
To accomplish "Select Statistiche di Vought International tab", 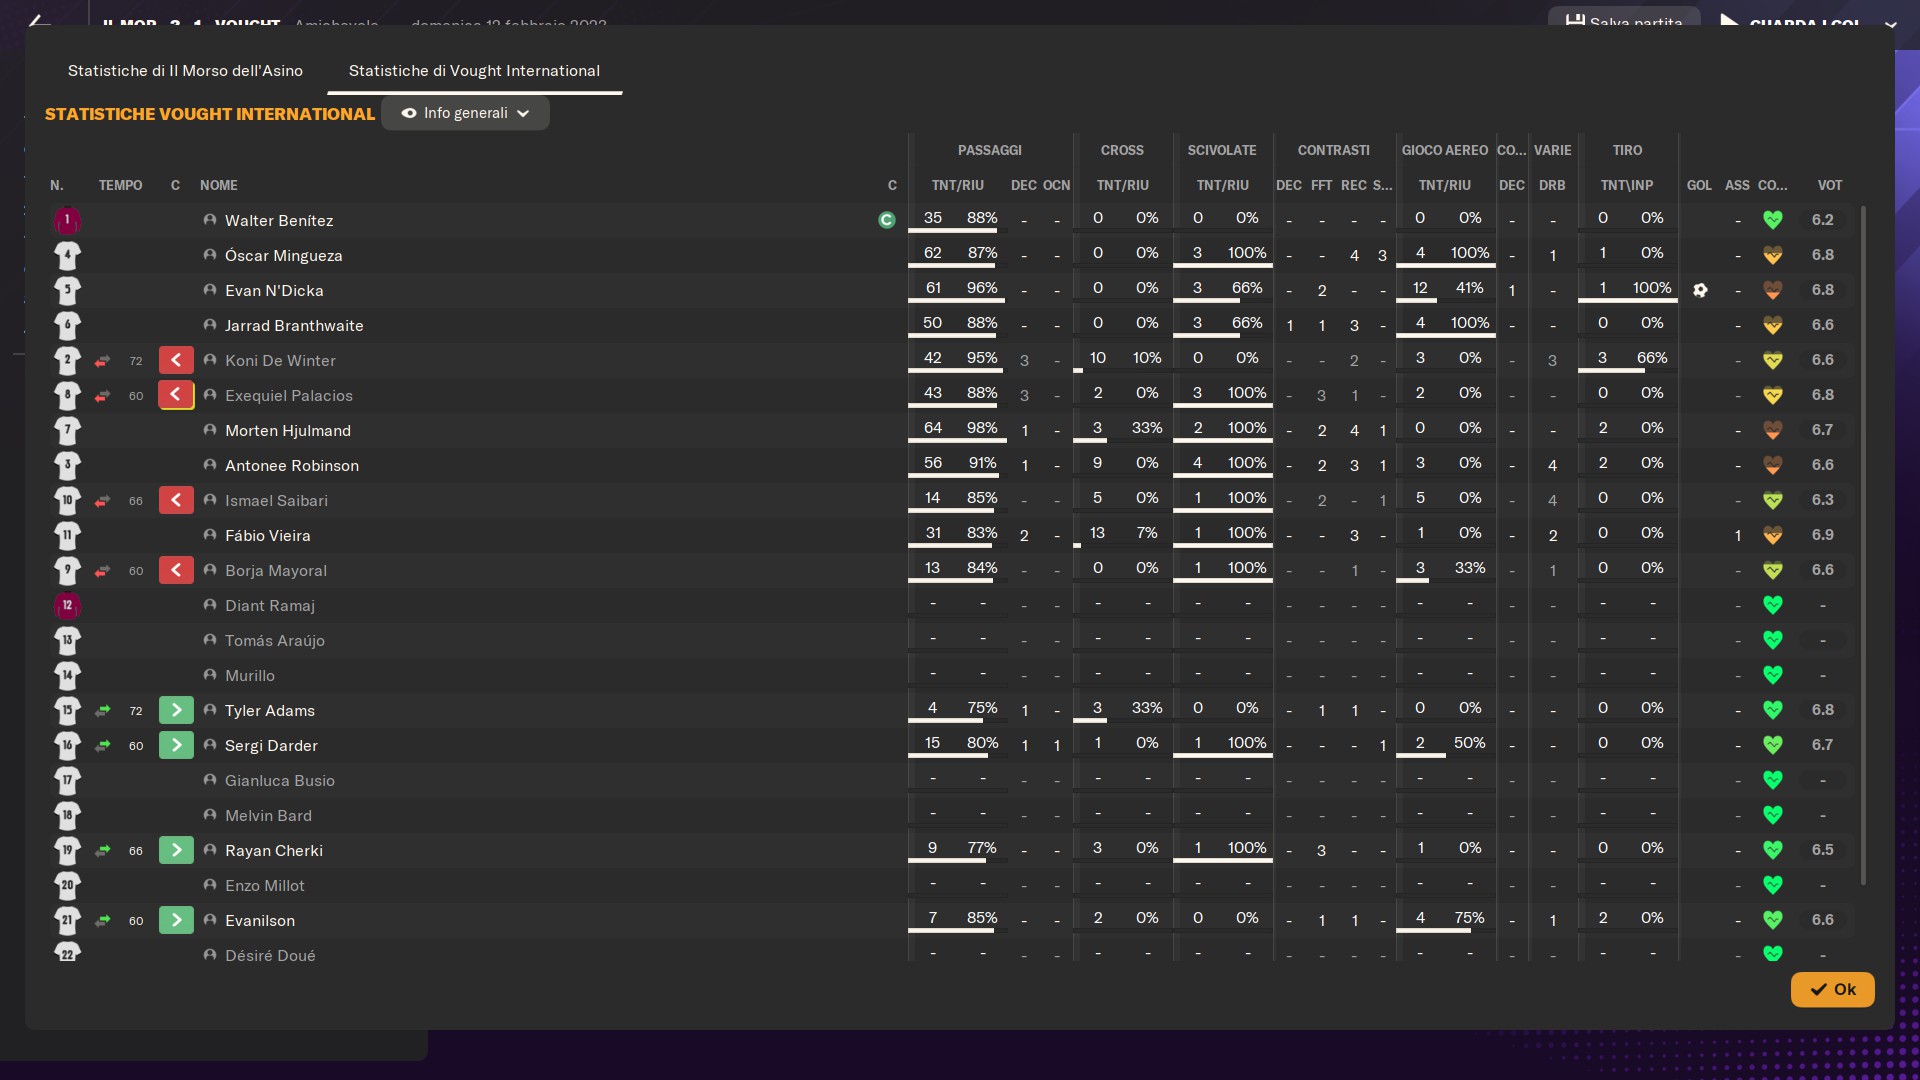I will coord(474,71).
